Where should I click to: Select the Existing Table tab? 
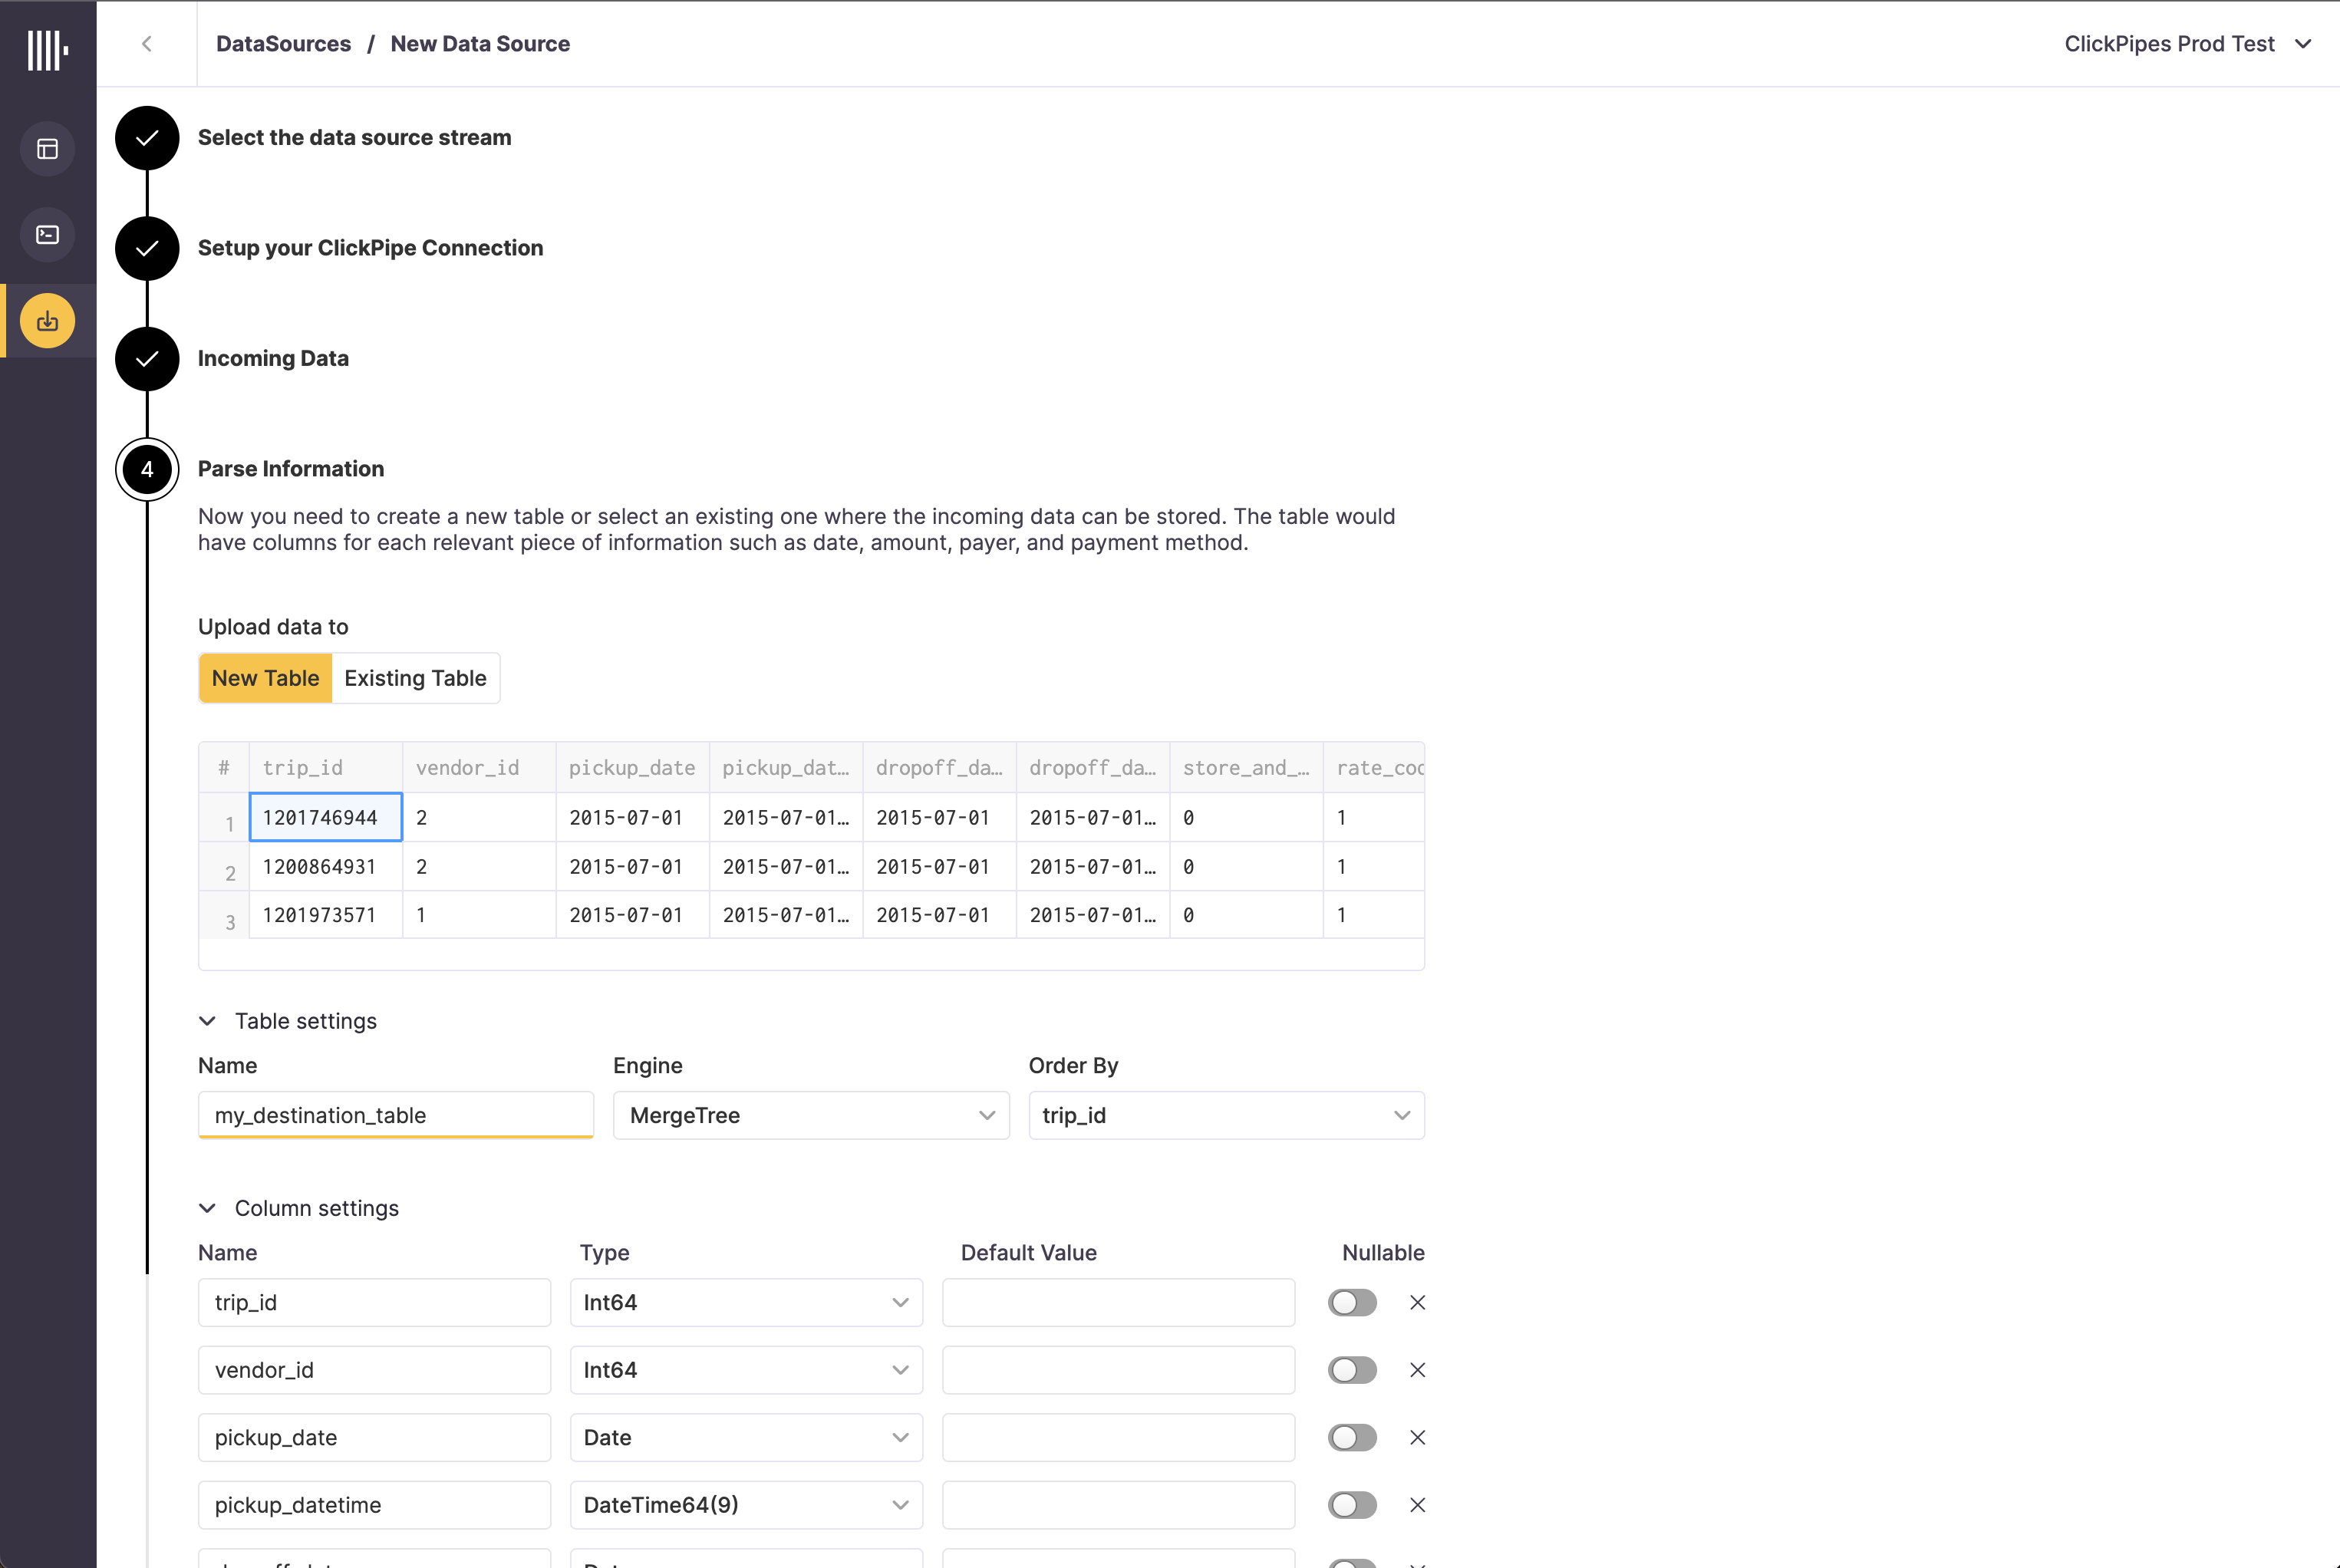(415, 677)
